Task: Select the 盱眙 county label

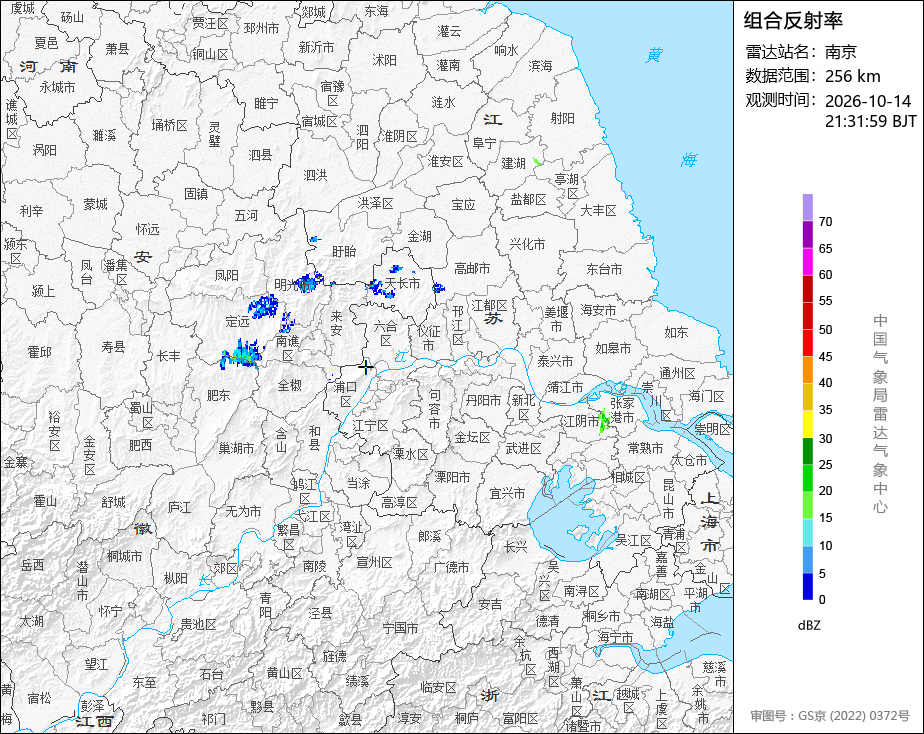Action: click(344, 252)
